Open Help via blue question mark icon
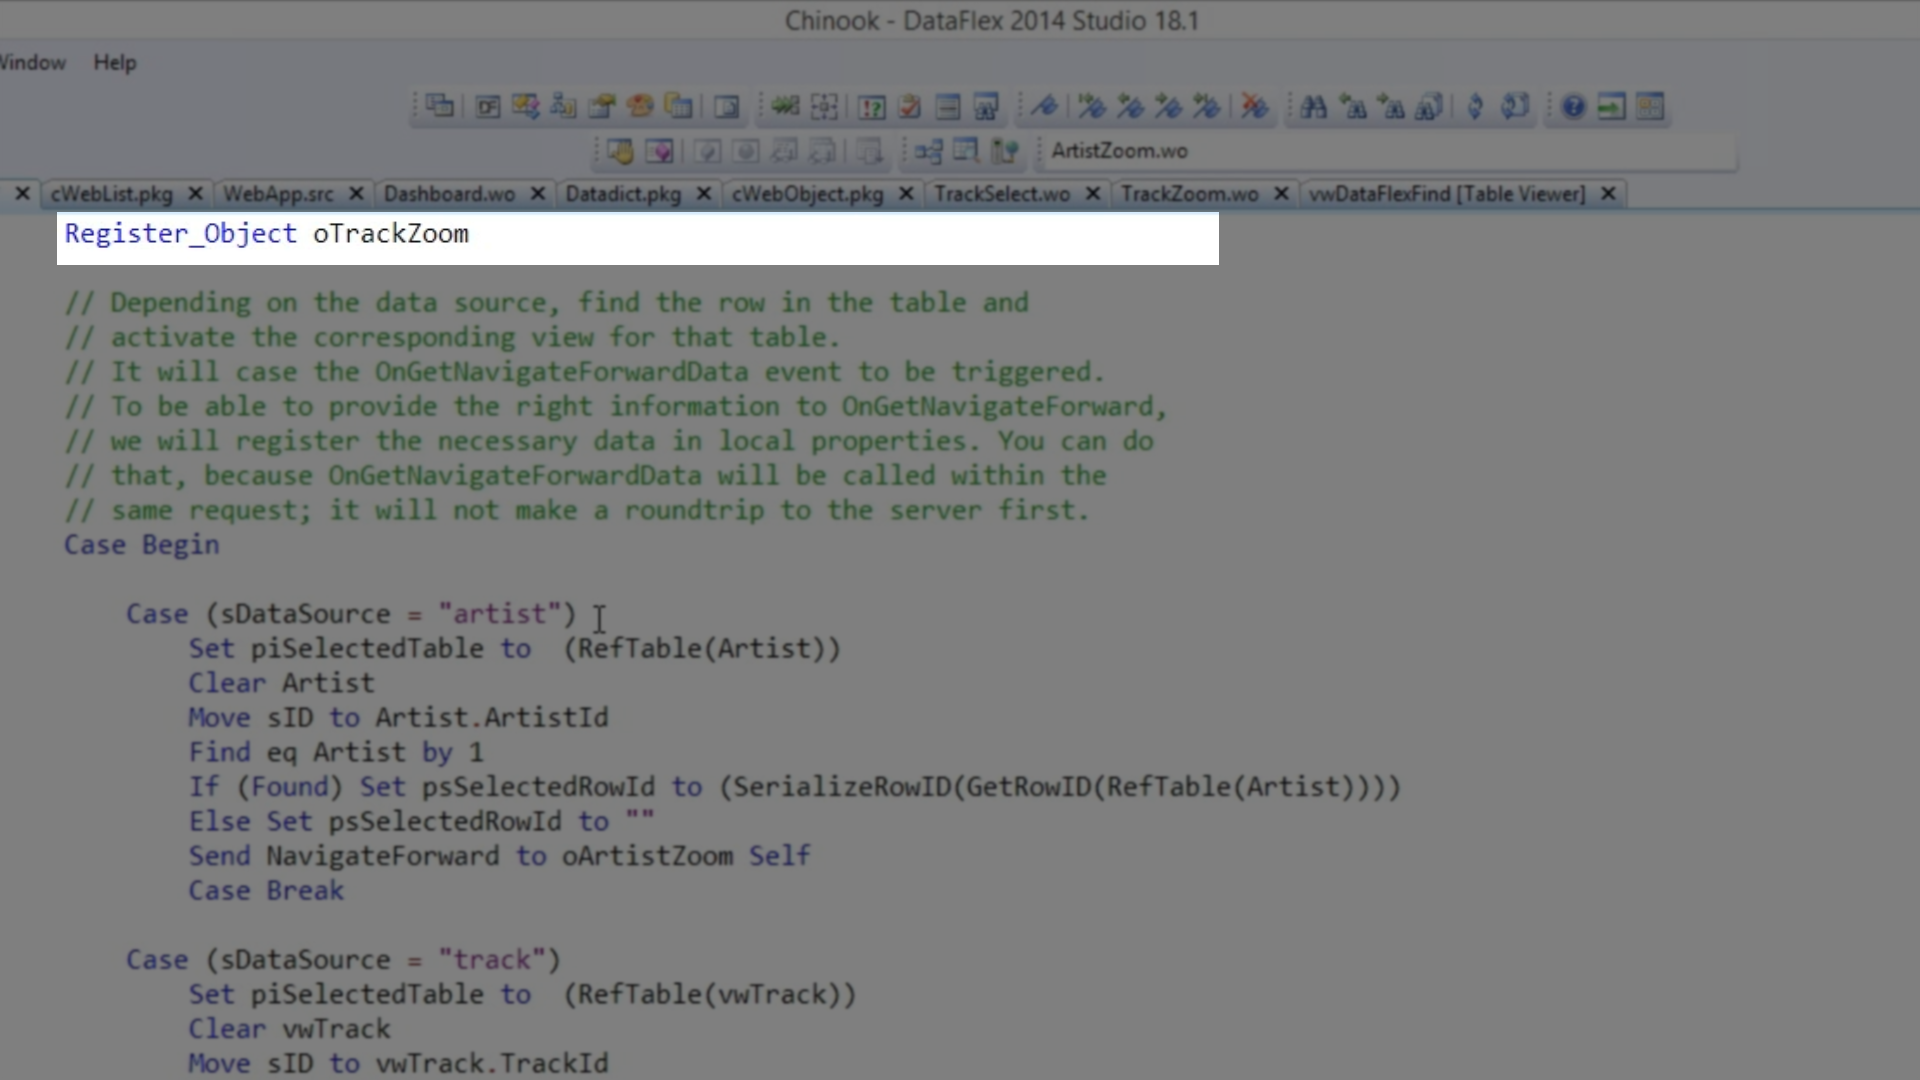The height and width of the screenshot is (1080, 1920). (x=1573, y=107)
